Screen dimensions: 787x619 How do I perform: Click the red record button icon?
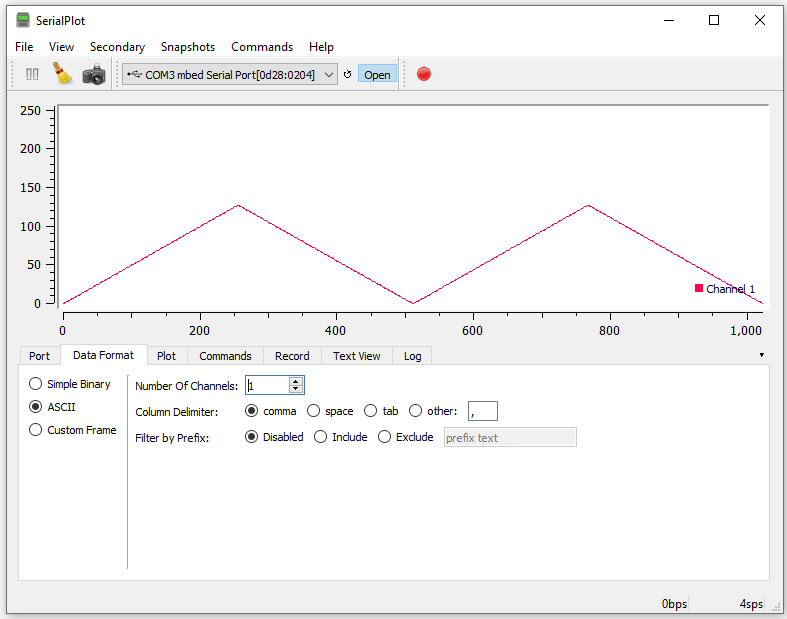424,74
